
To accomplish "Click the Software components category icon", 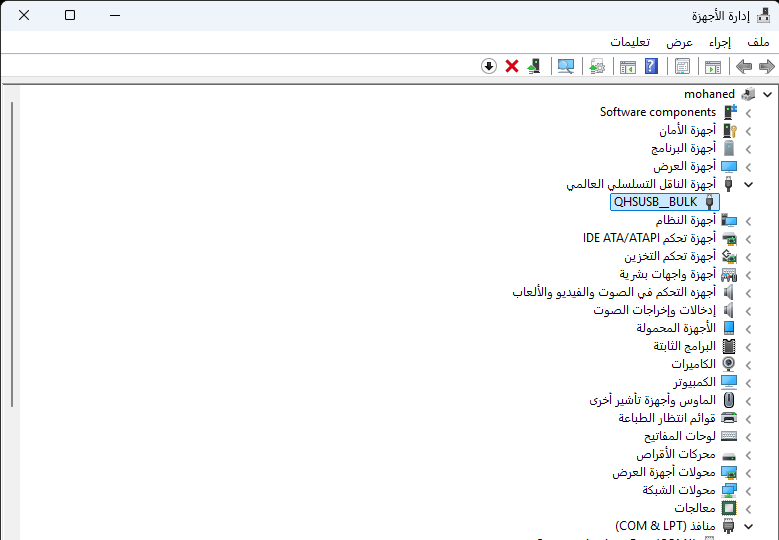I will click(729, 112).
